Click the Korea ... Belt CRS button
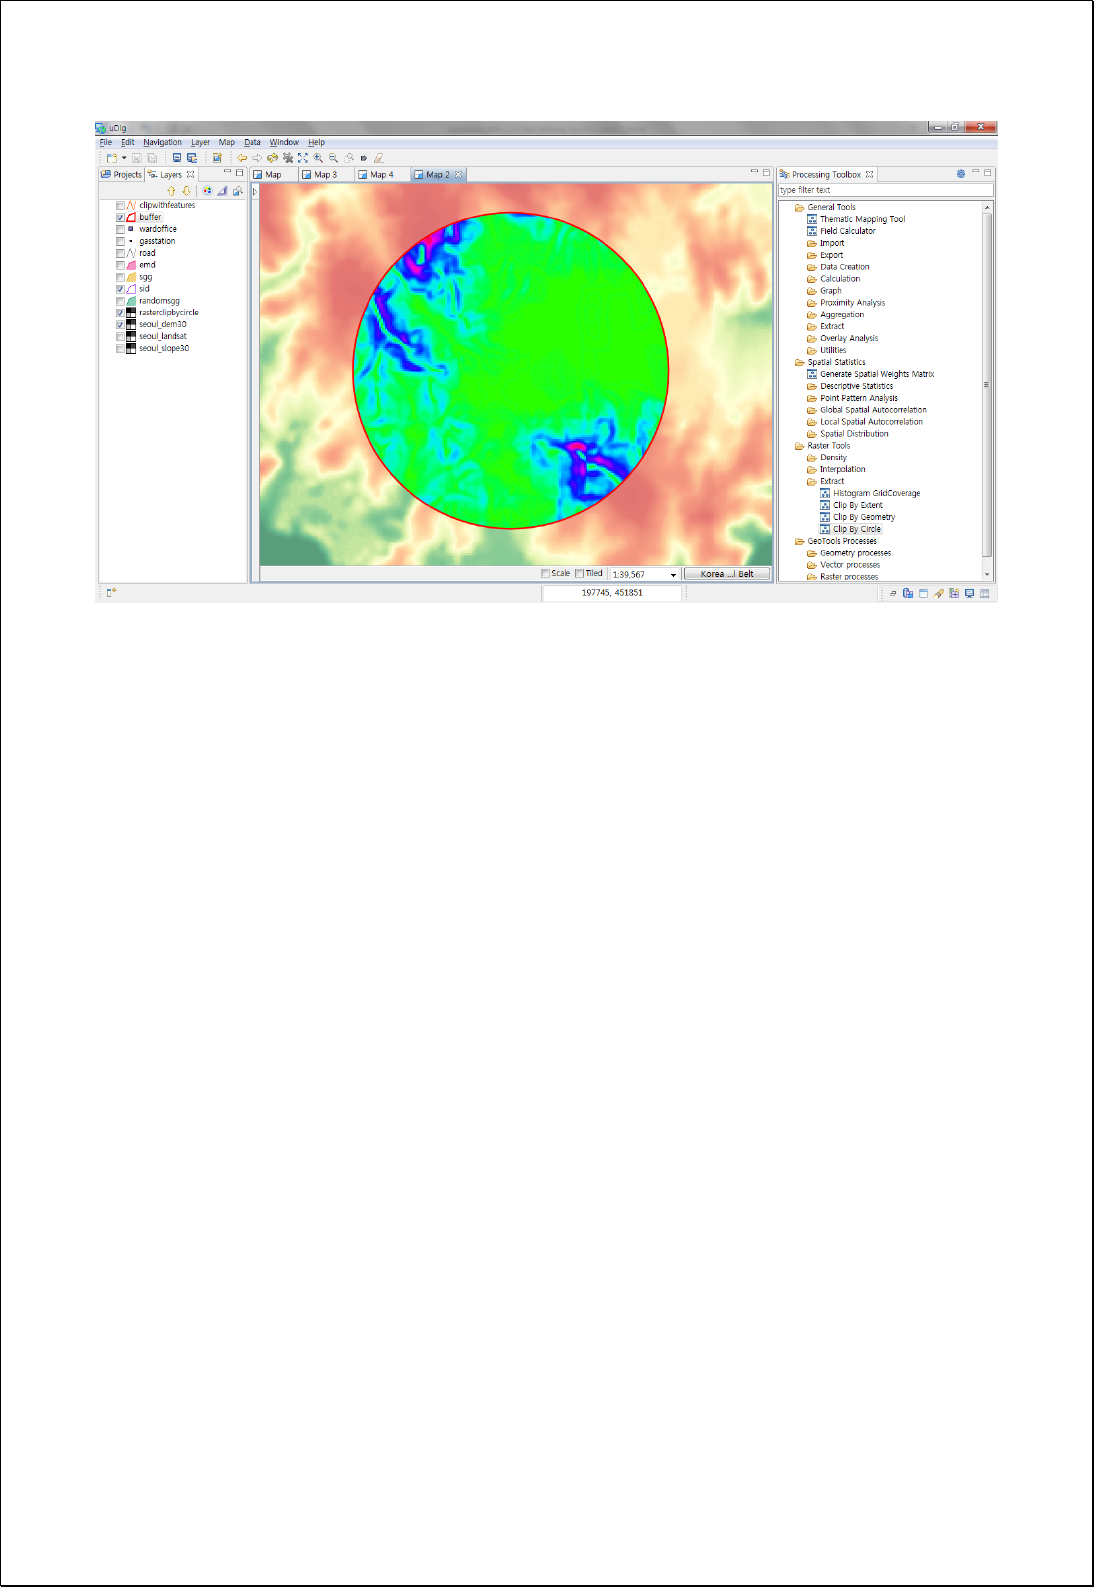 click(727, 574)
